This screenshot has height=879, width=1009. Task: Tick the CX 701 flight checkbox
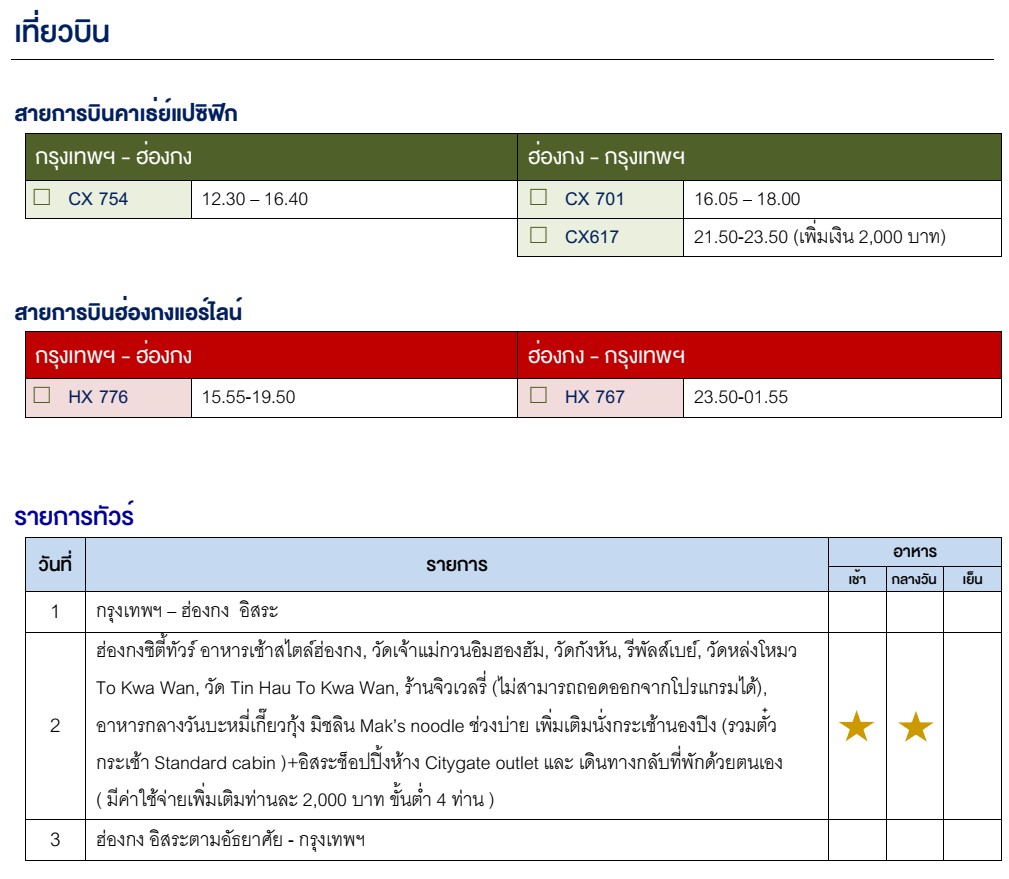(538, 197)
